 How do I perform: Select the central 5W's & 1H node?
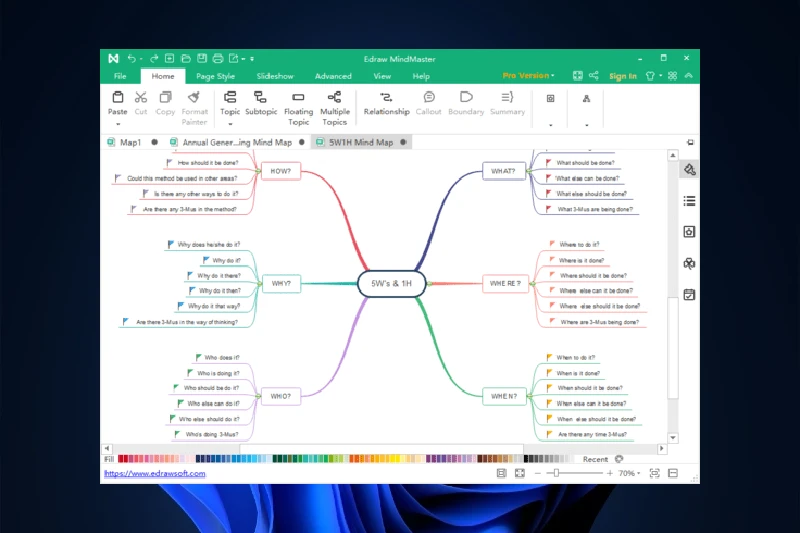[x=392, y=283]
